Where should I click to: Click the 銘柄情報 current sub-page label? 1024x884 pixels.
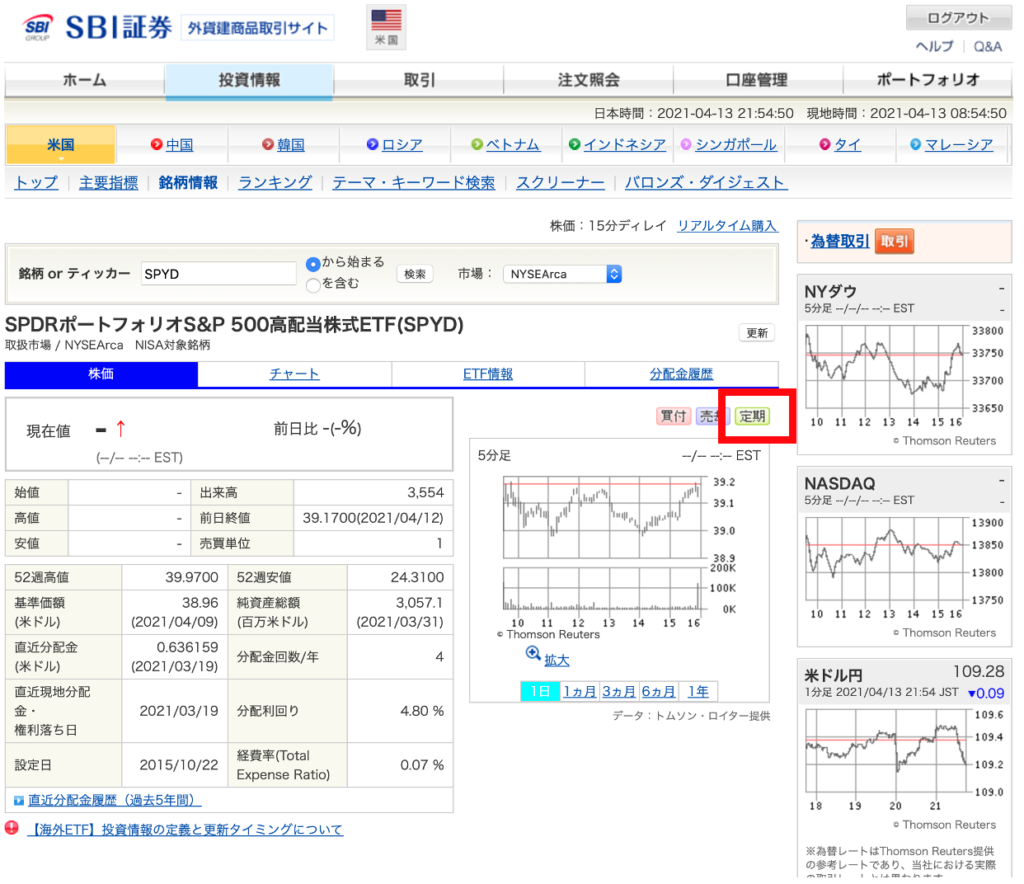[188, 183]
